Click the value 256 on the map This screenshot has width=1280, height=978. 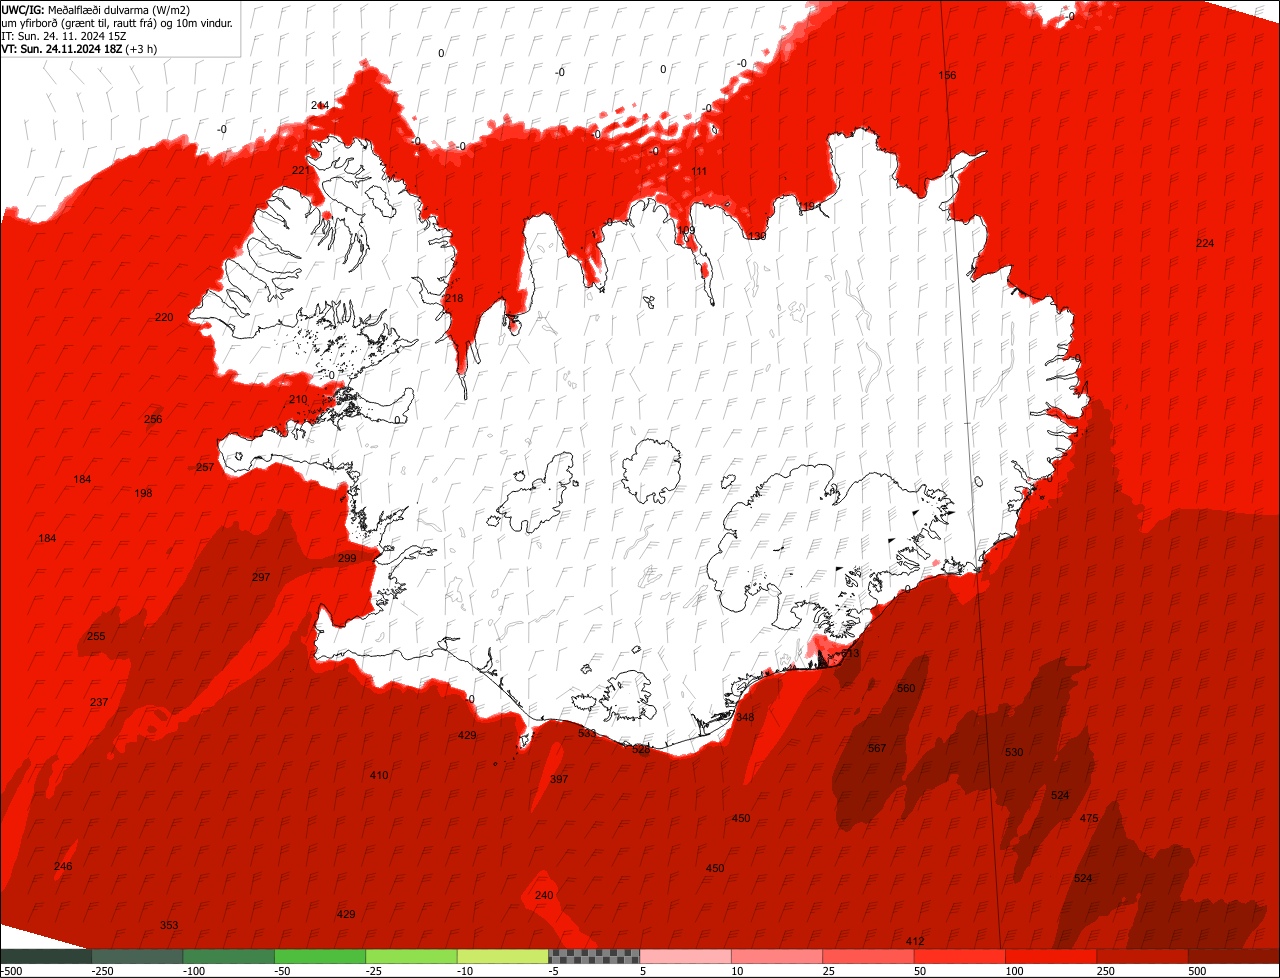click(x=153, y=420)
